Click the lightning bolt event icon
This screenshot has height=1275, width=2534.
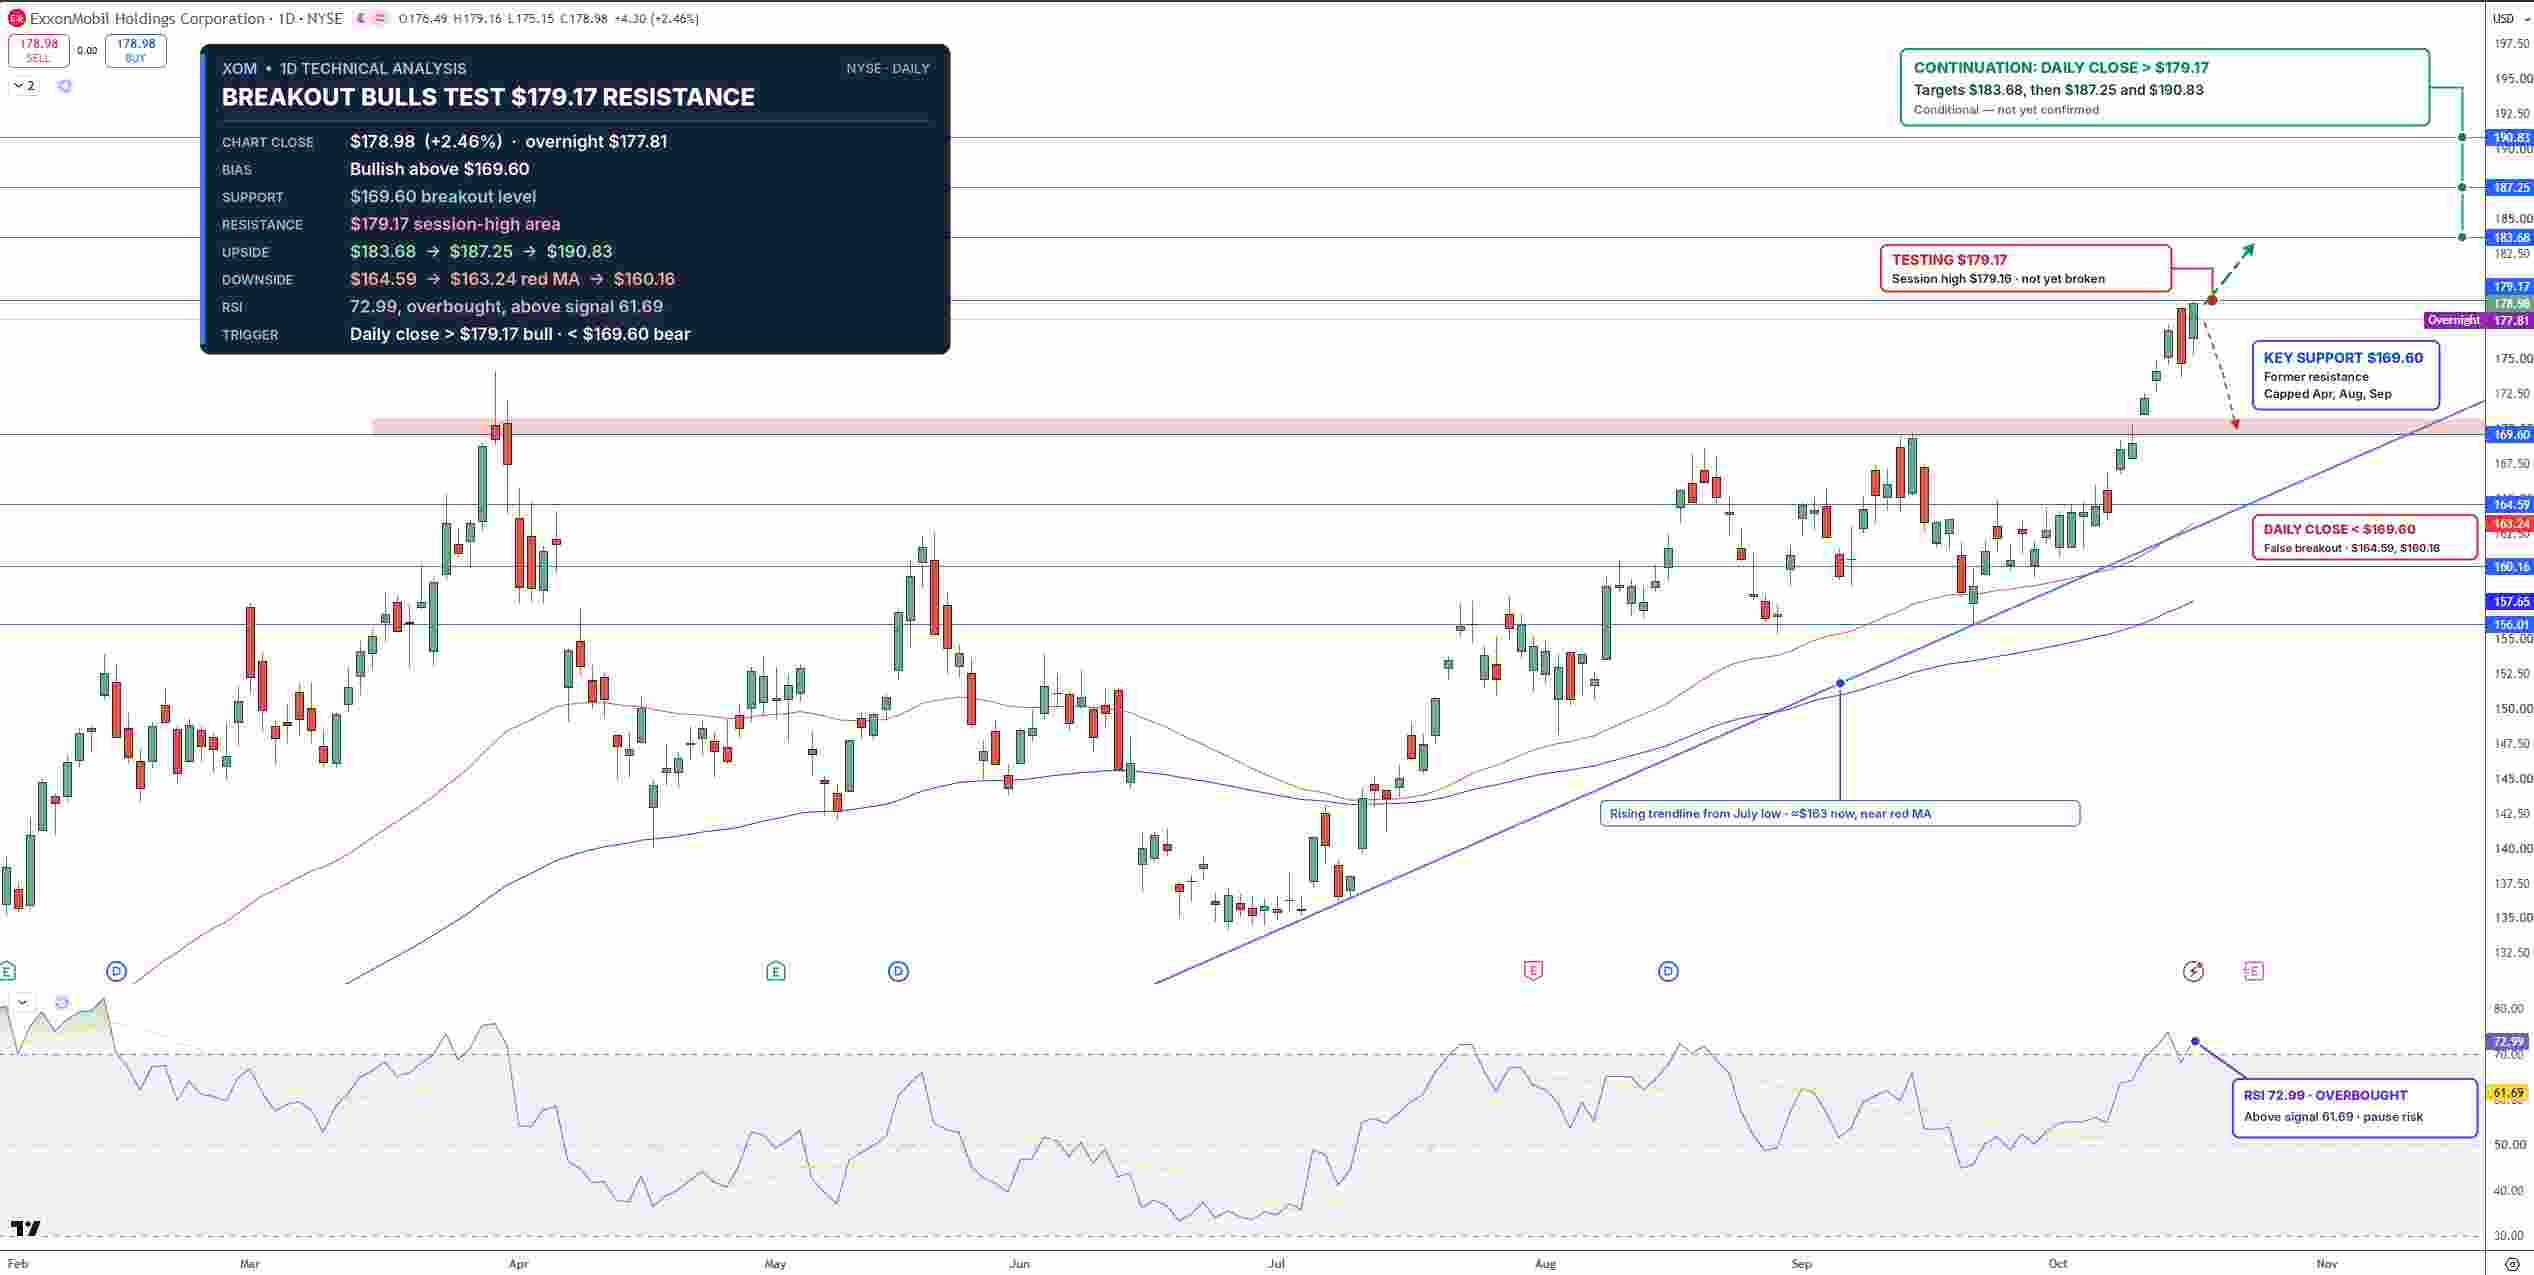2193,971
